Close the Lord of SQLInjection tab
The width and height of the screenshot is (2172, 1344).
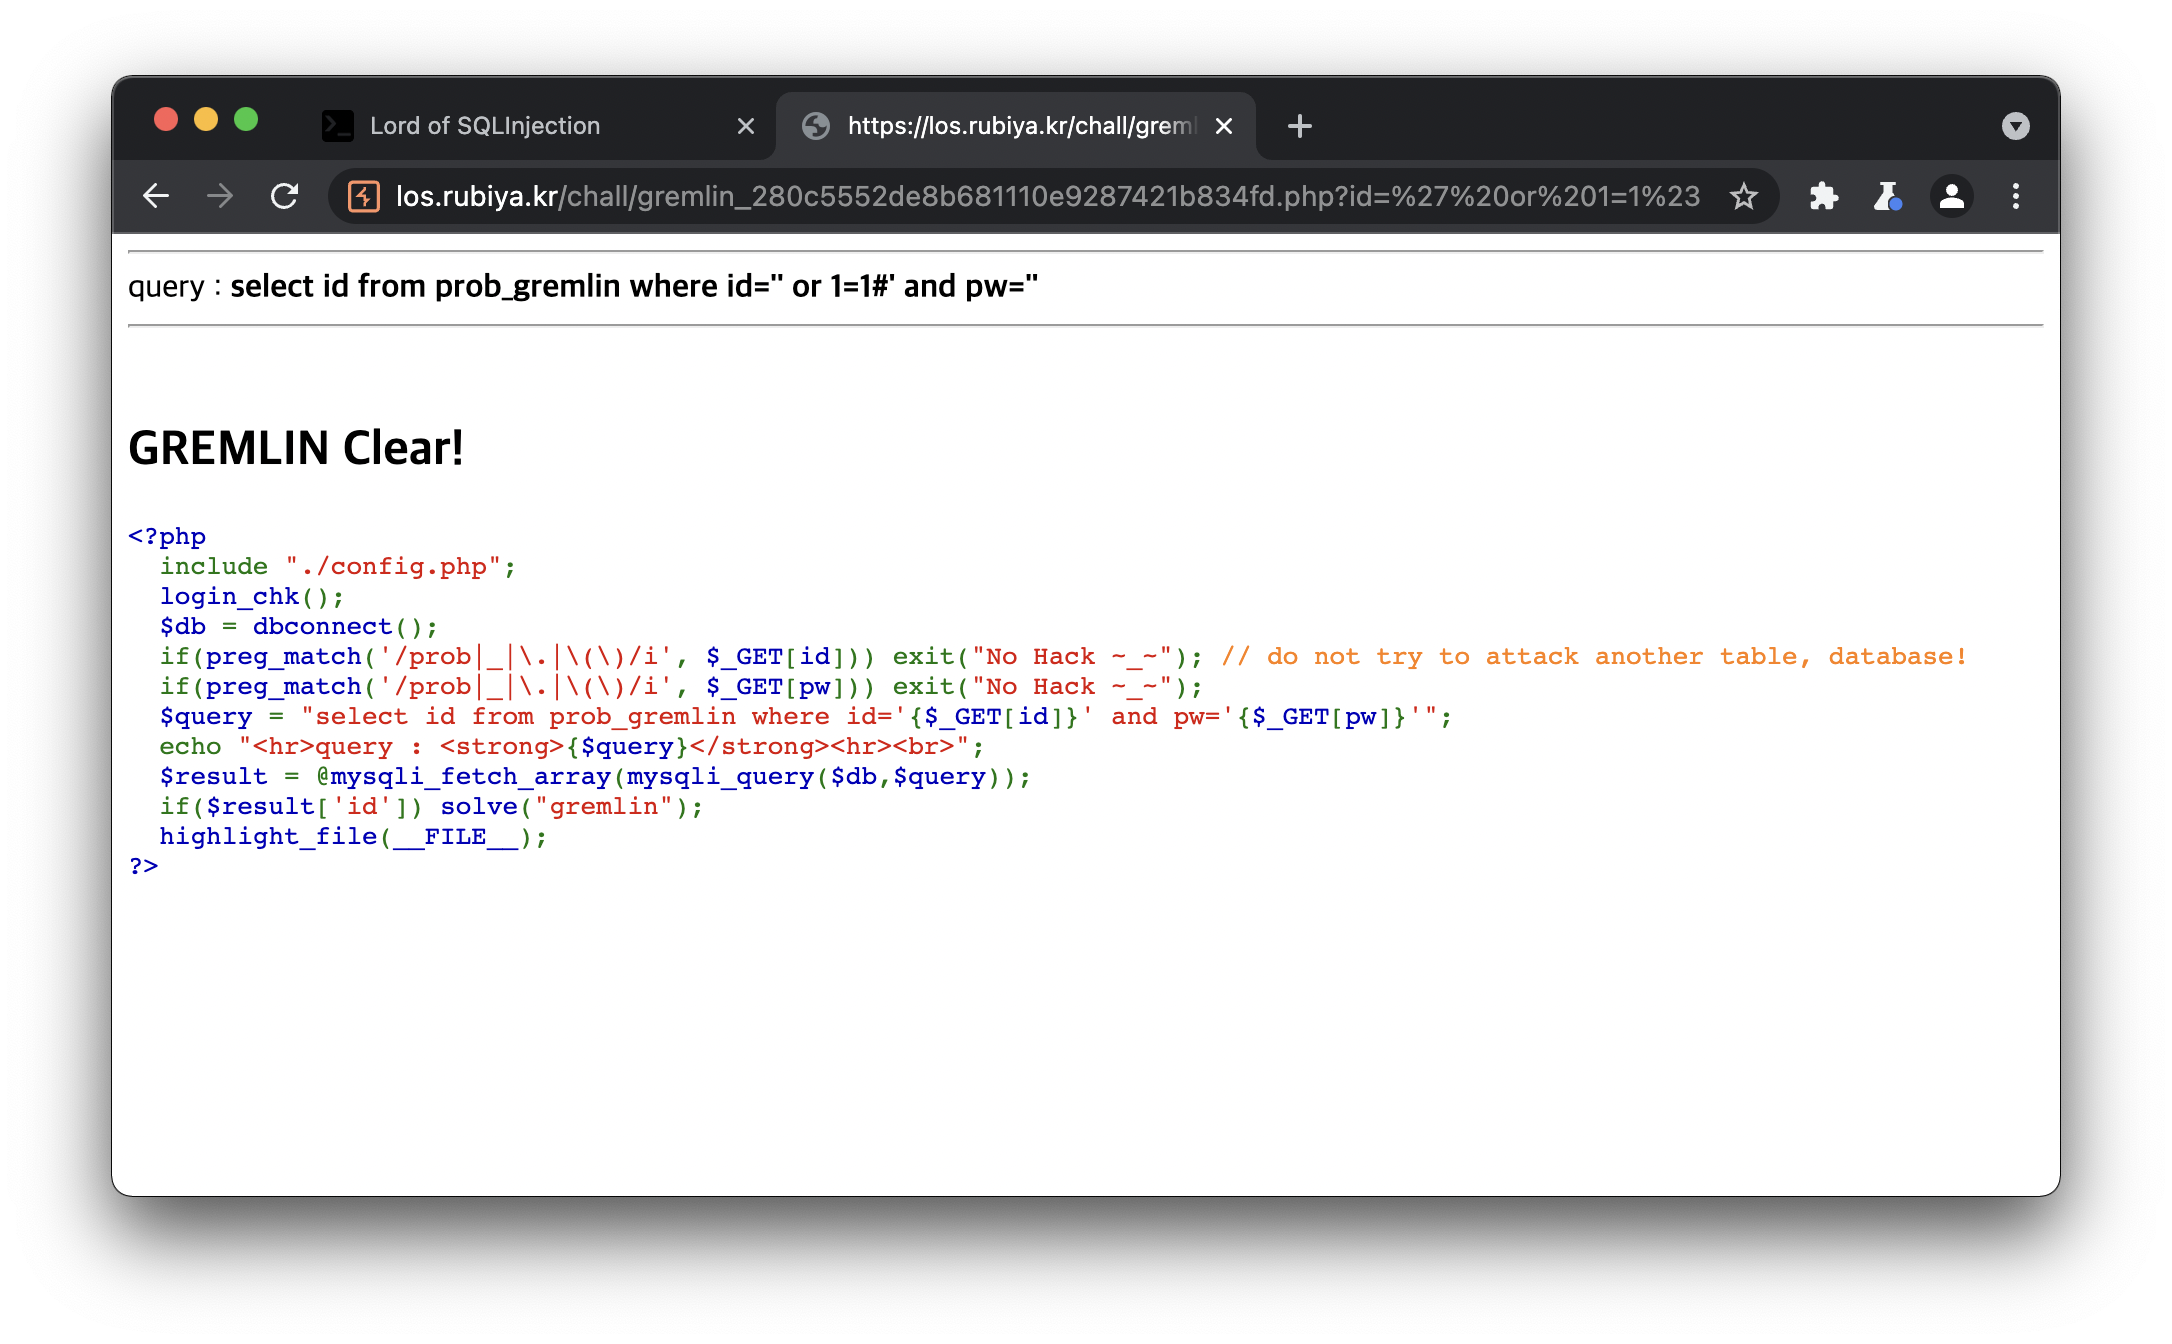click(745, 126)
